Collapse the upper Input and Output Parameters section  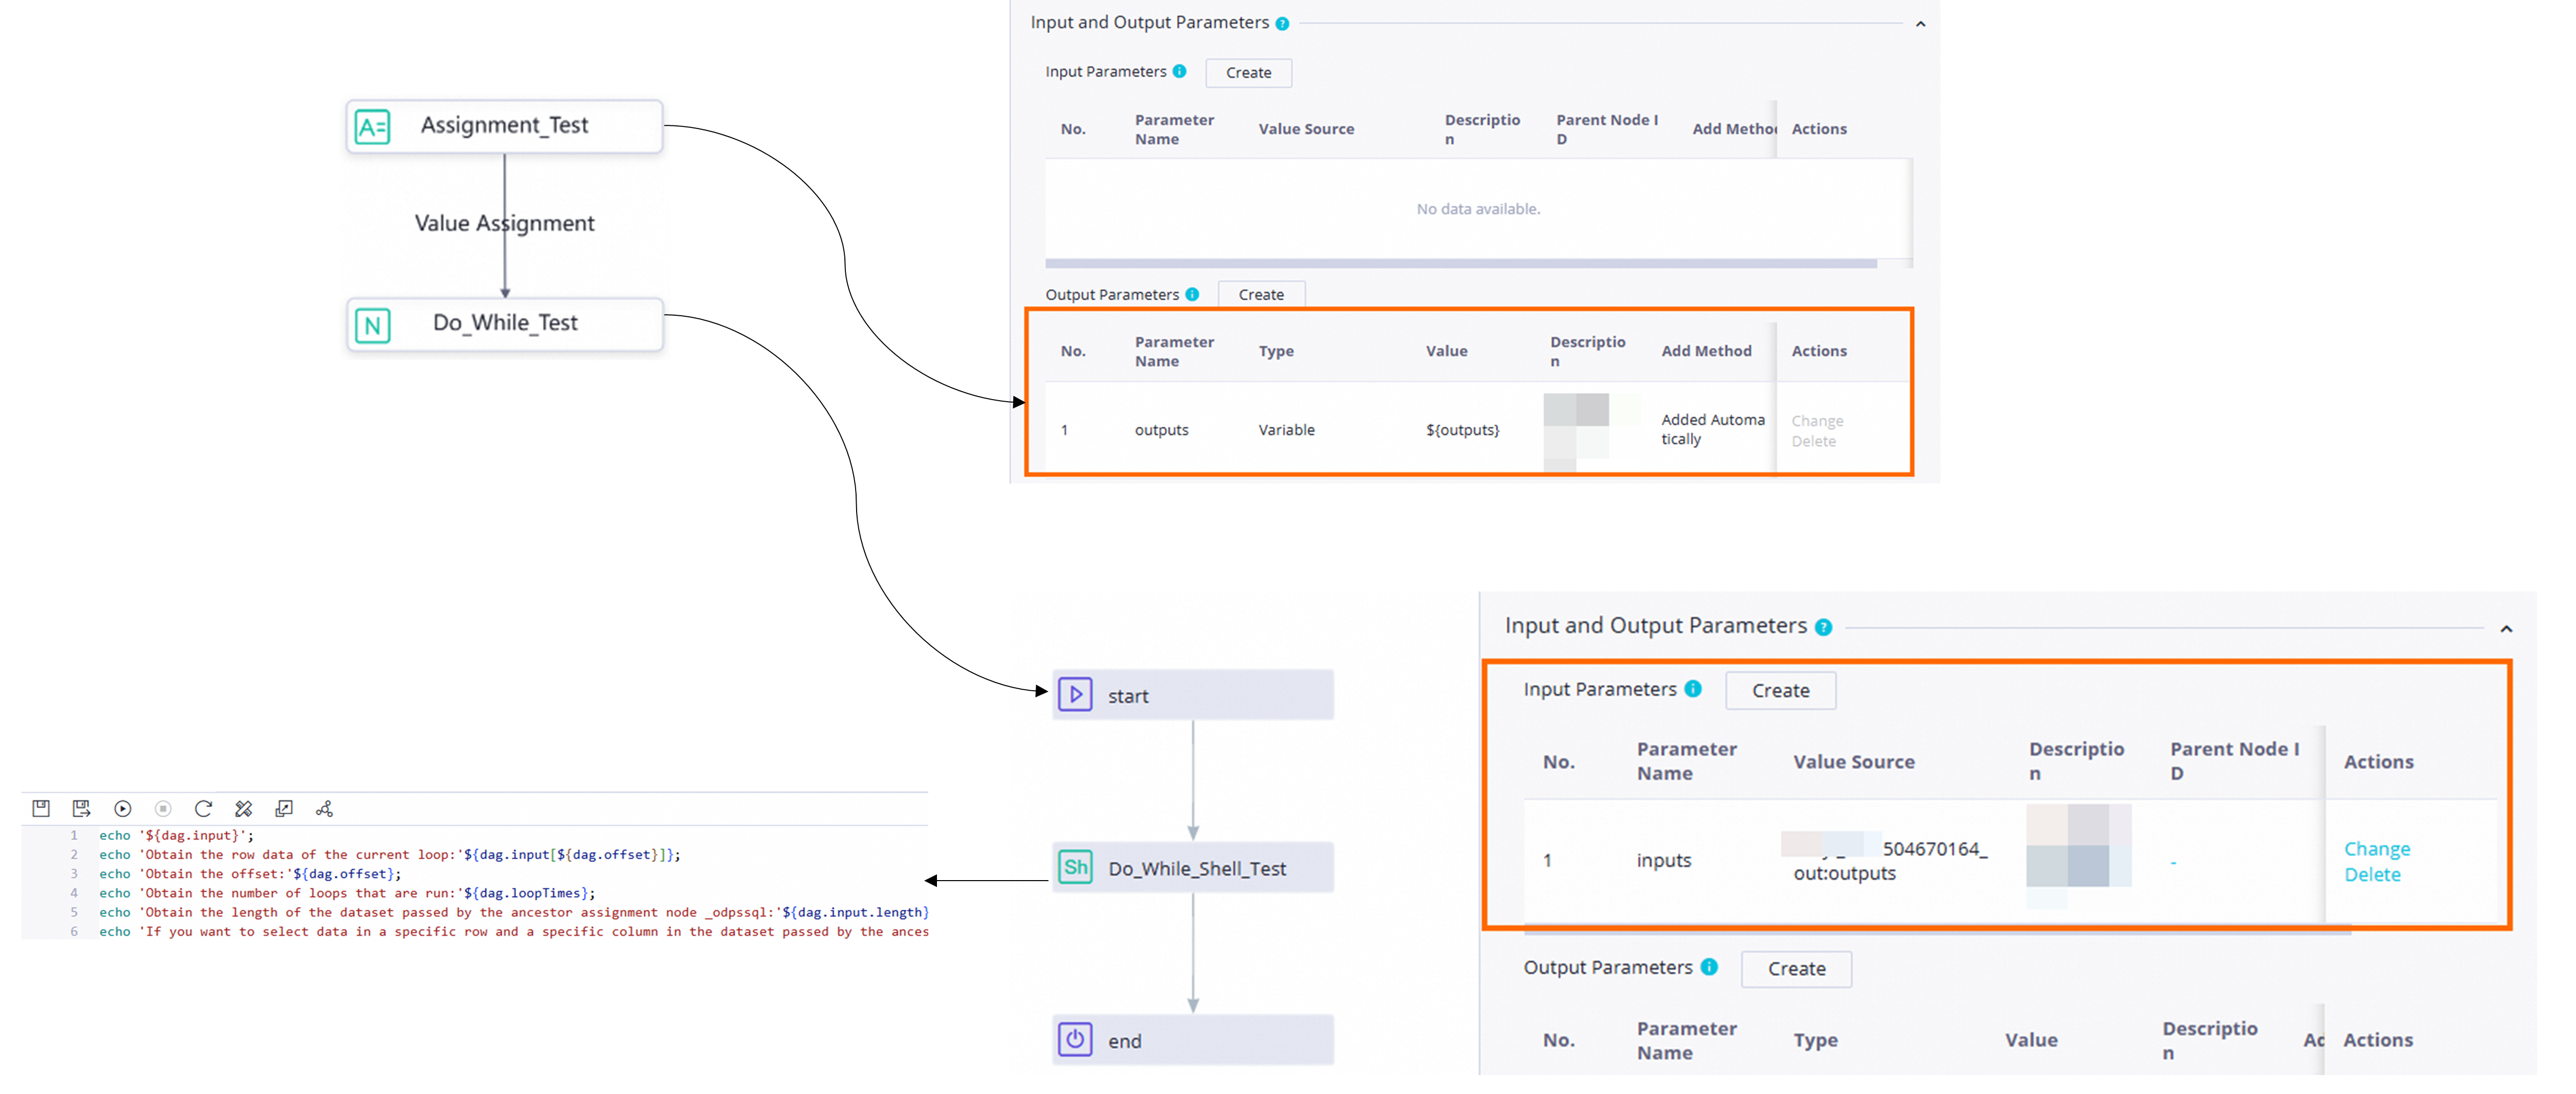(x=1920, y=24)
